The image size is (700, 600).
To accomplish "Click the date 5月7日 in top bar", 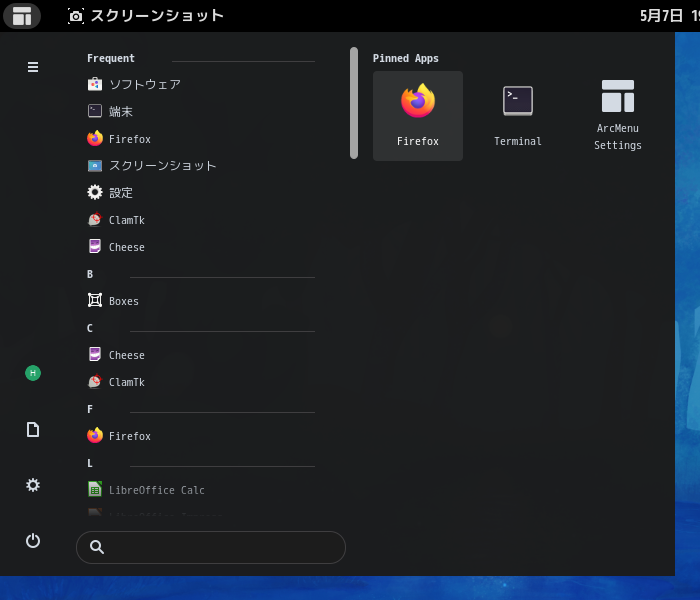I will (x=661, y=16).
